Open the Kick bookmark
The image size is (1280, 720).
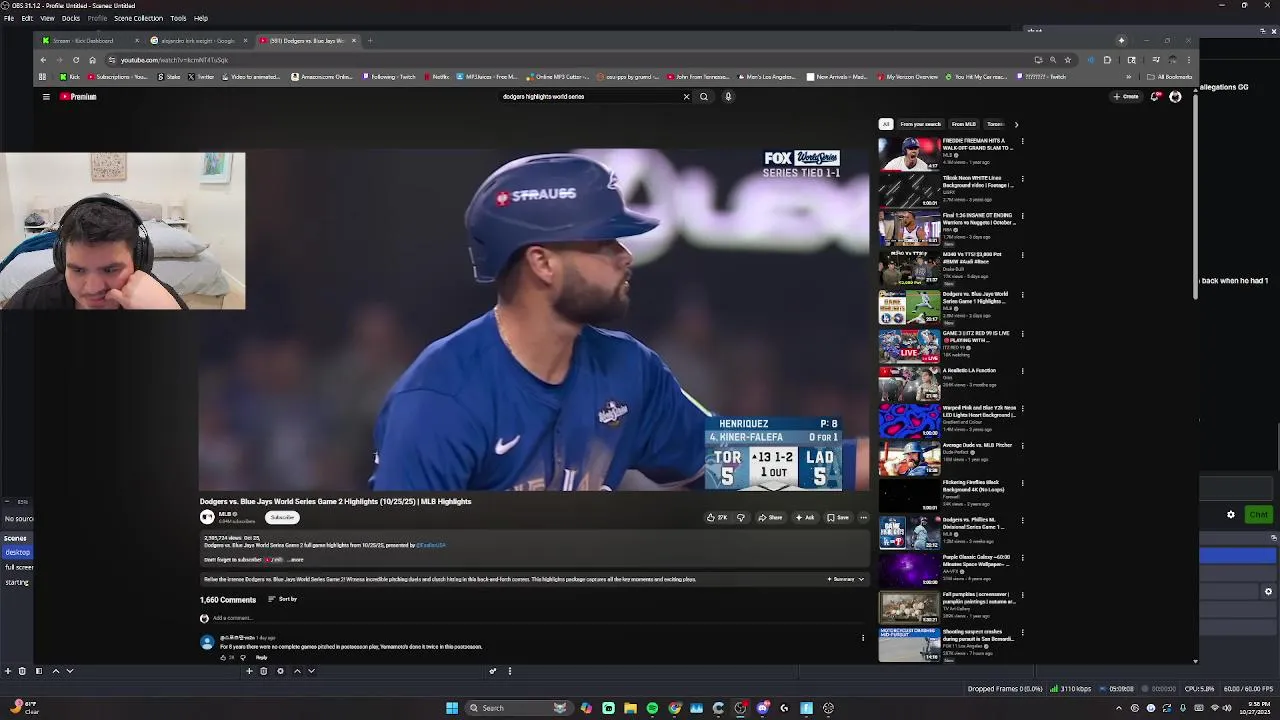[x=70, y=77]
